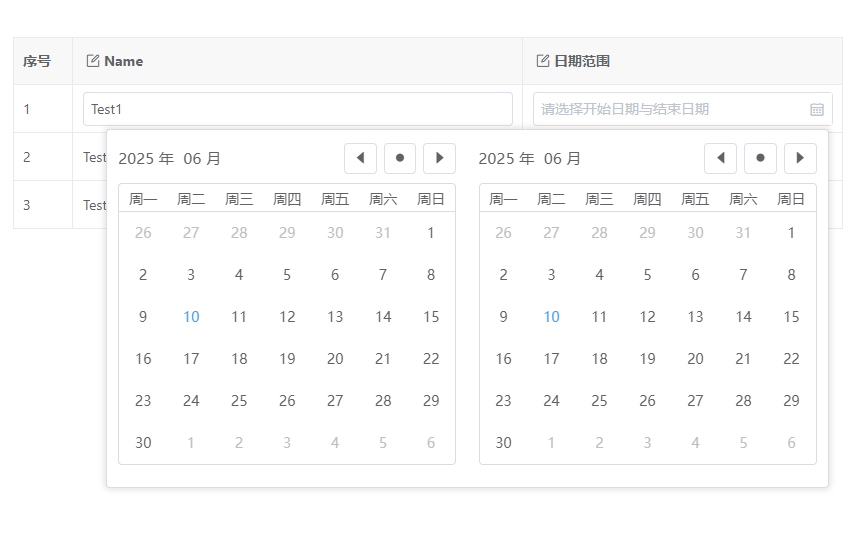Click next month arrow in right calendar

(800, 158)
